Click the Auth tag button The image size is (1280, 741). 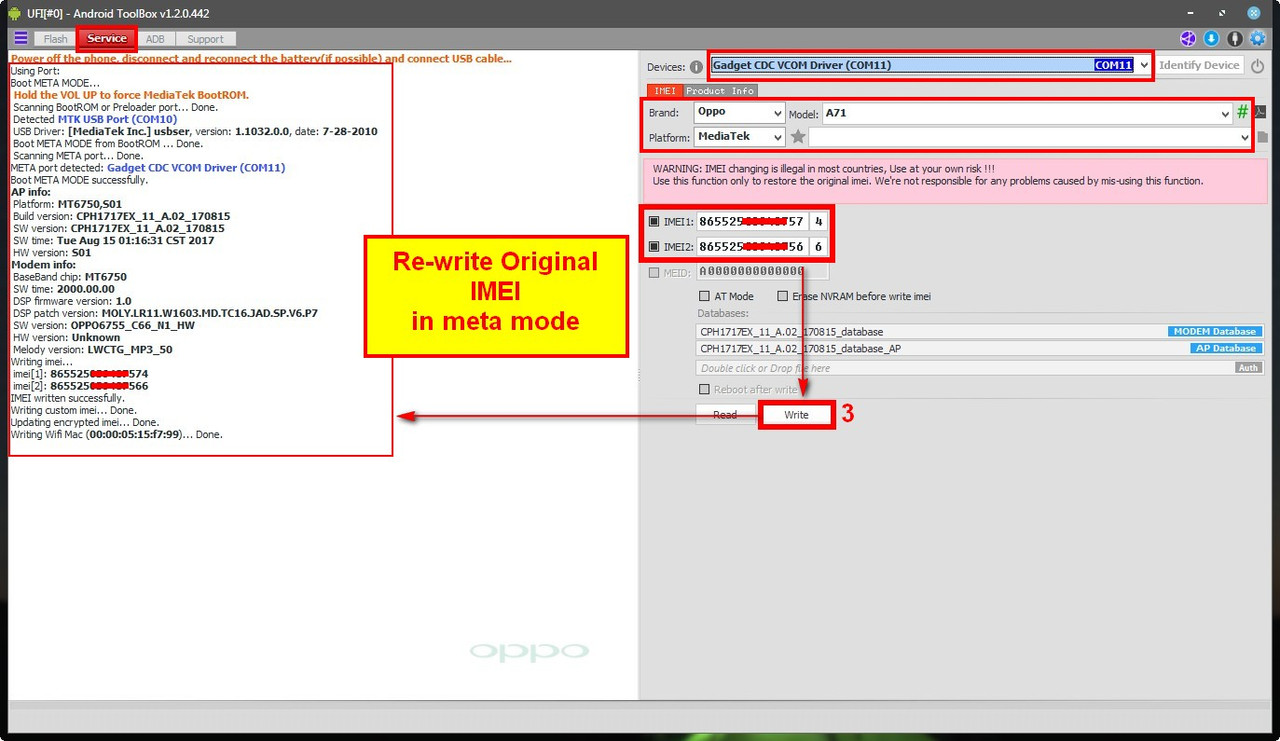(1248, 368)
